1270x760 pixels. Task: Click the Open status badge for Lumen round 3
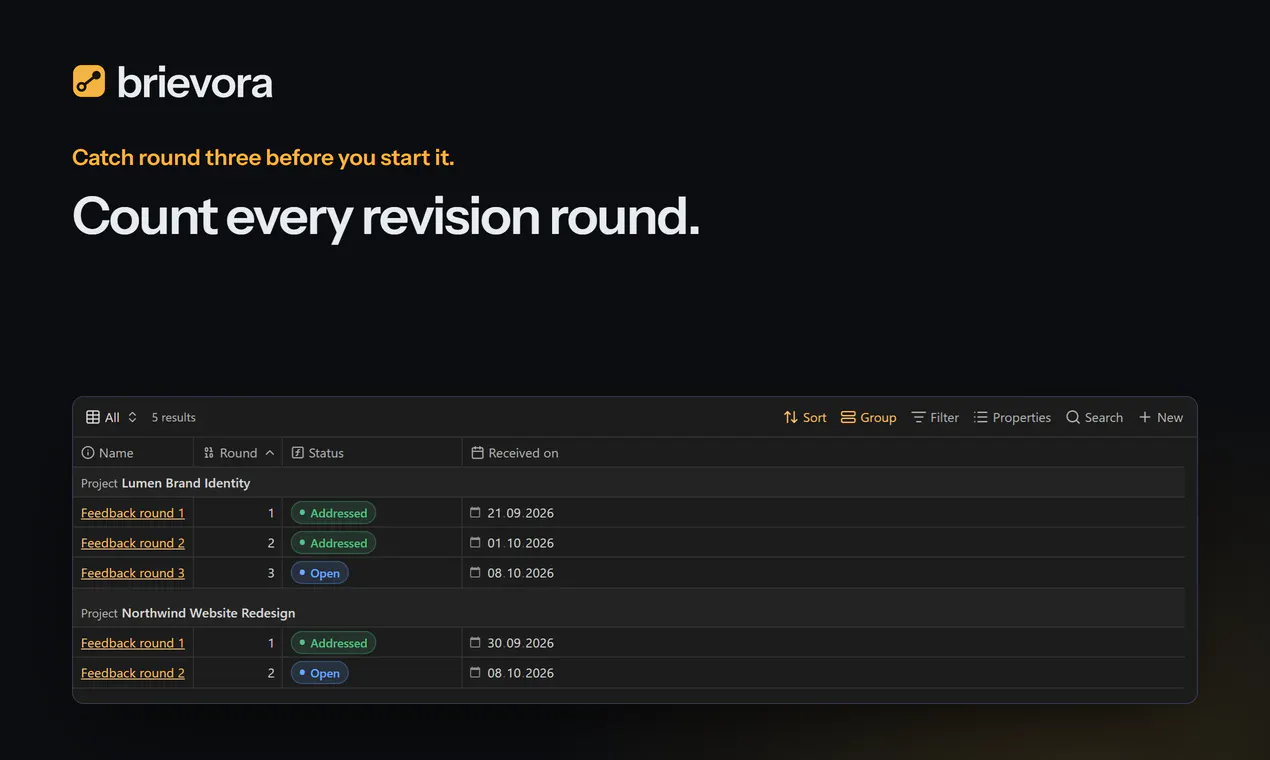[320, 573]
